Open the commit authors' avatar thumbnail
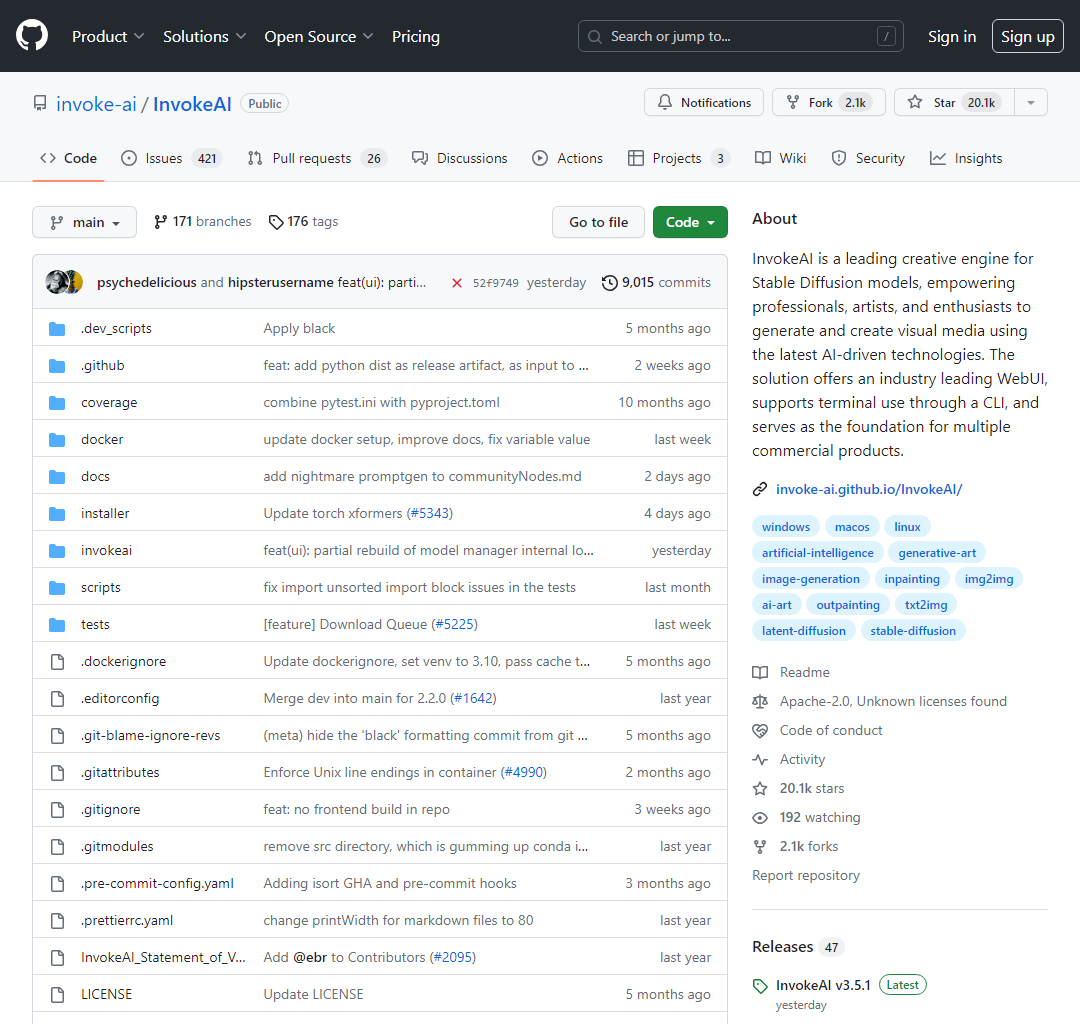1080x1024 pixels. (64, 282)
